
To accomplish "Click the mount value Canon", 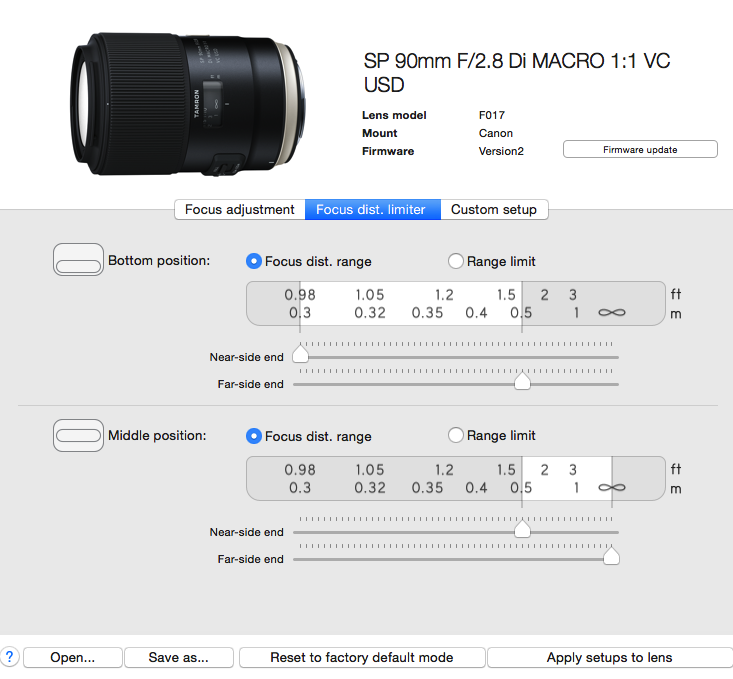I will (x=496, y=133).
